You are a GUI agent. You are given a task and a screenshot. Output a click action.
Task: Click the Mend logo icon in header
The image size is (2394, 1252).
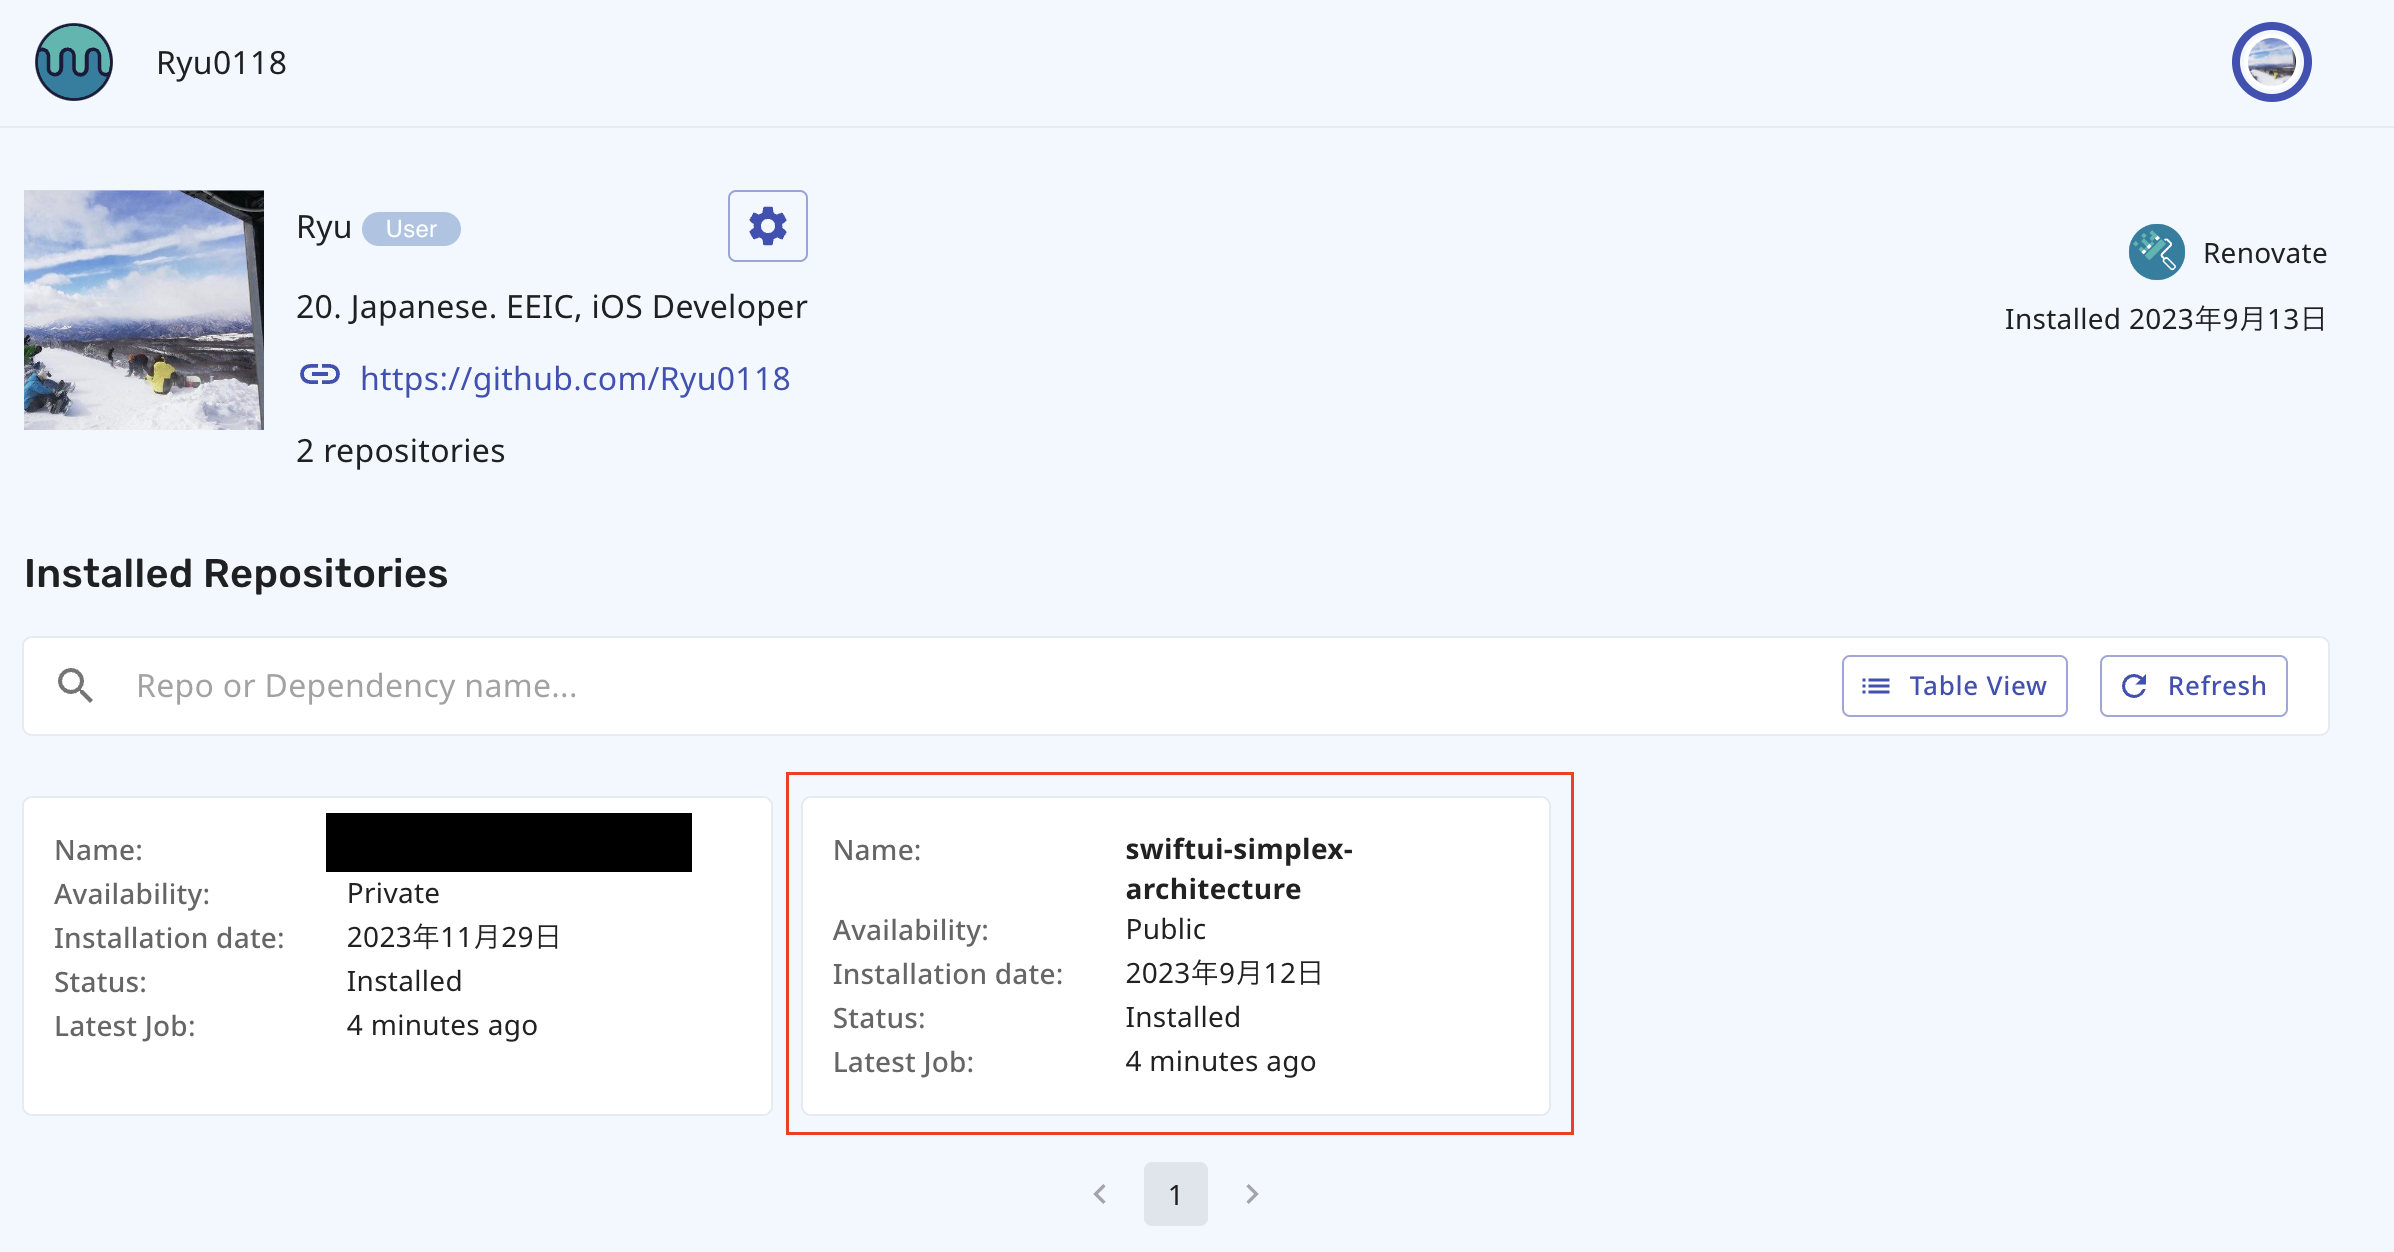pos(74,62)
